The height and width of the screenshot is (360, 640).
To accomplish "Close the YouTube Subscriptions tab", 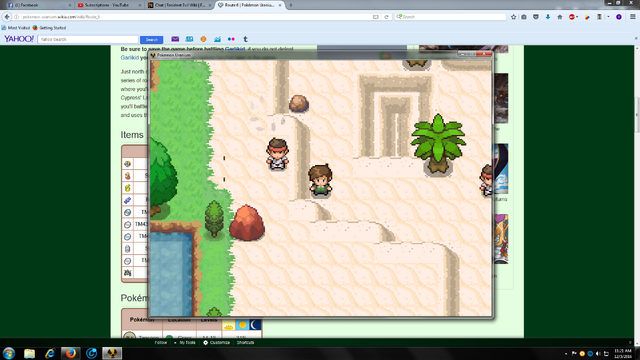I will 140,5.
